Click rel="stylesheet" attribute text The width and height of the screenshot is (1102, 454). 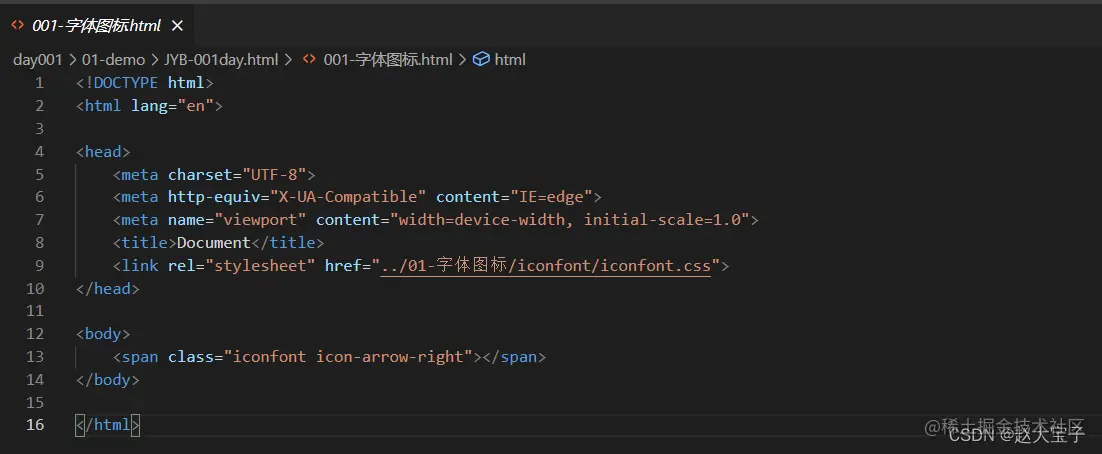[242, 266]
